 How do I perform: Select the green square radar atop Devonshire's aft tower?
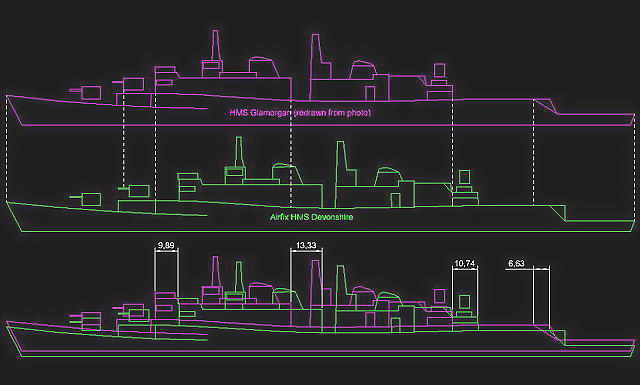coord(464,177)
